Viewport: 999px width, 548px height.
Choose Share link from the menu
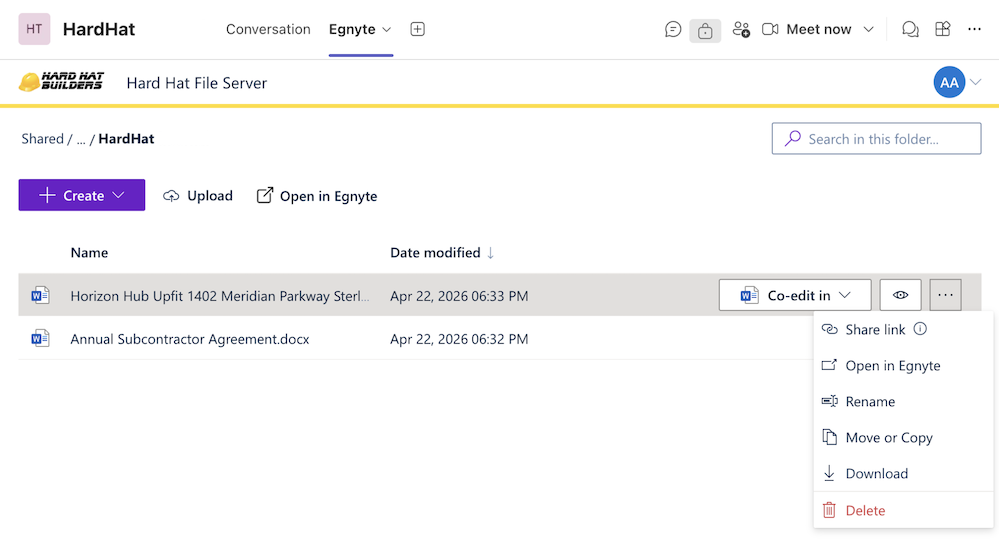tap(875, 329)
